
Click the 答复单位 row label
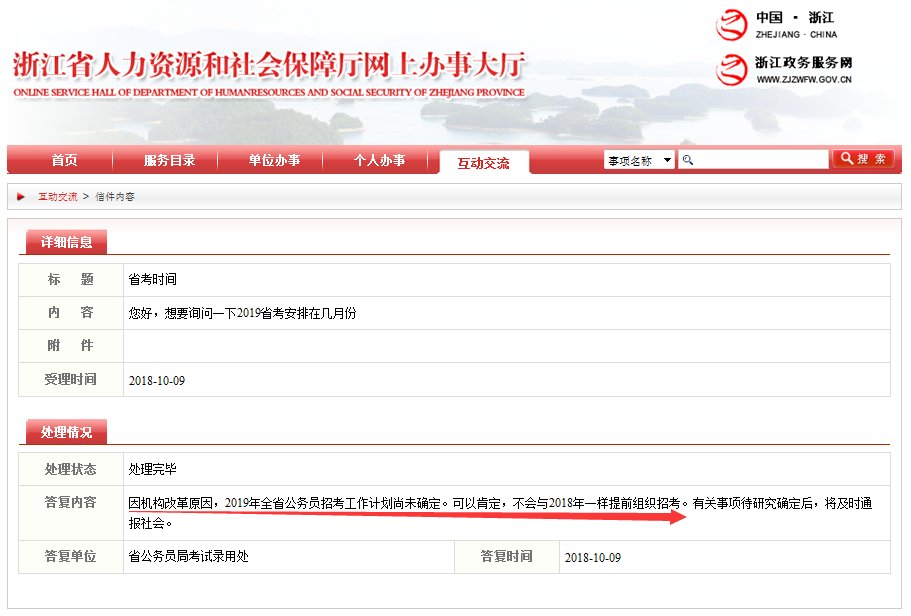point(71,557)
